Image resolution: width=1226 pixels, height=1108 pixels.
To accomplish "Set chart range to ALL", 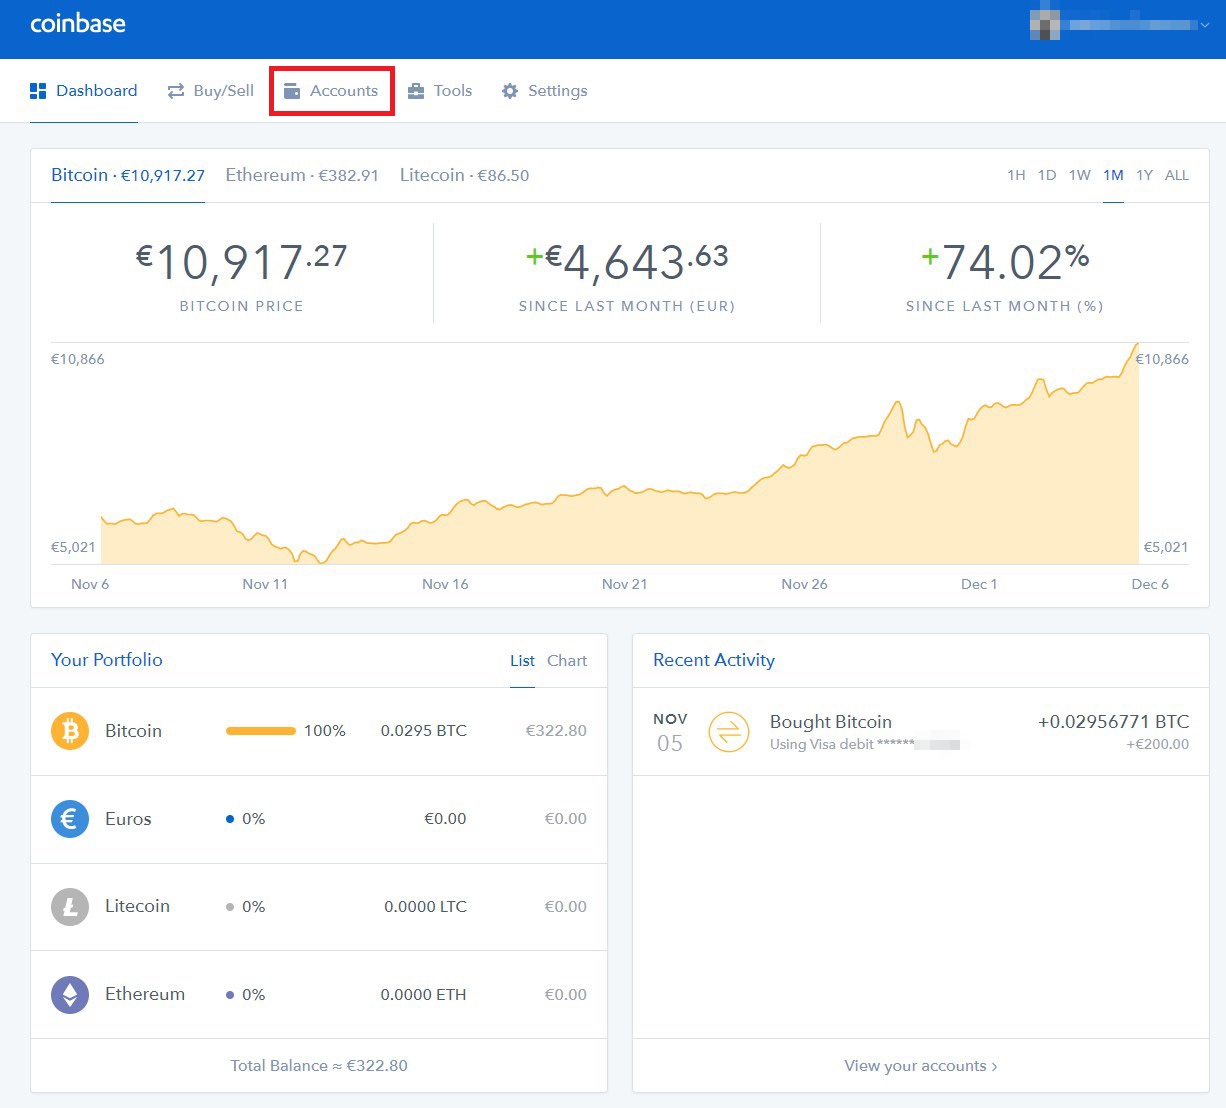I will pos(1177,175).
